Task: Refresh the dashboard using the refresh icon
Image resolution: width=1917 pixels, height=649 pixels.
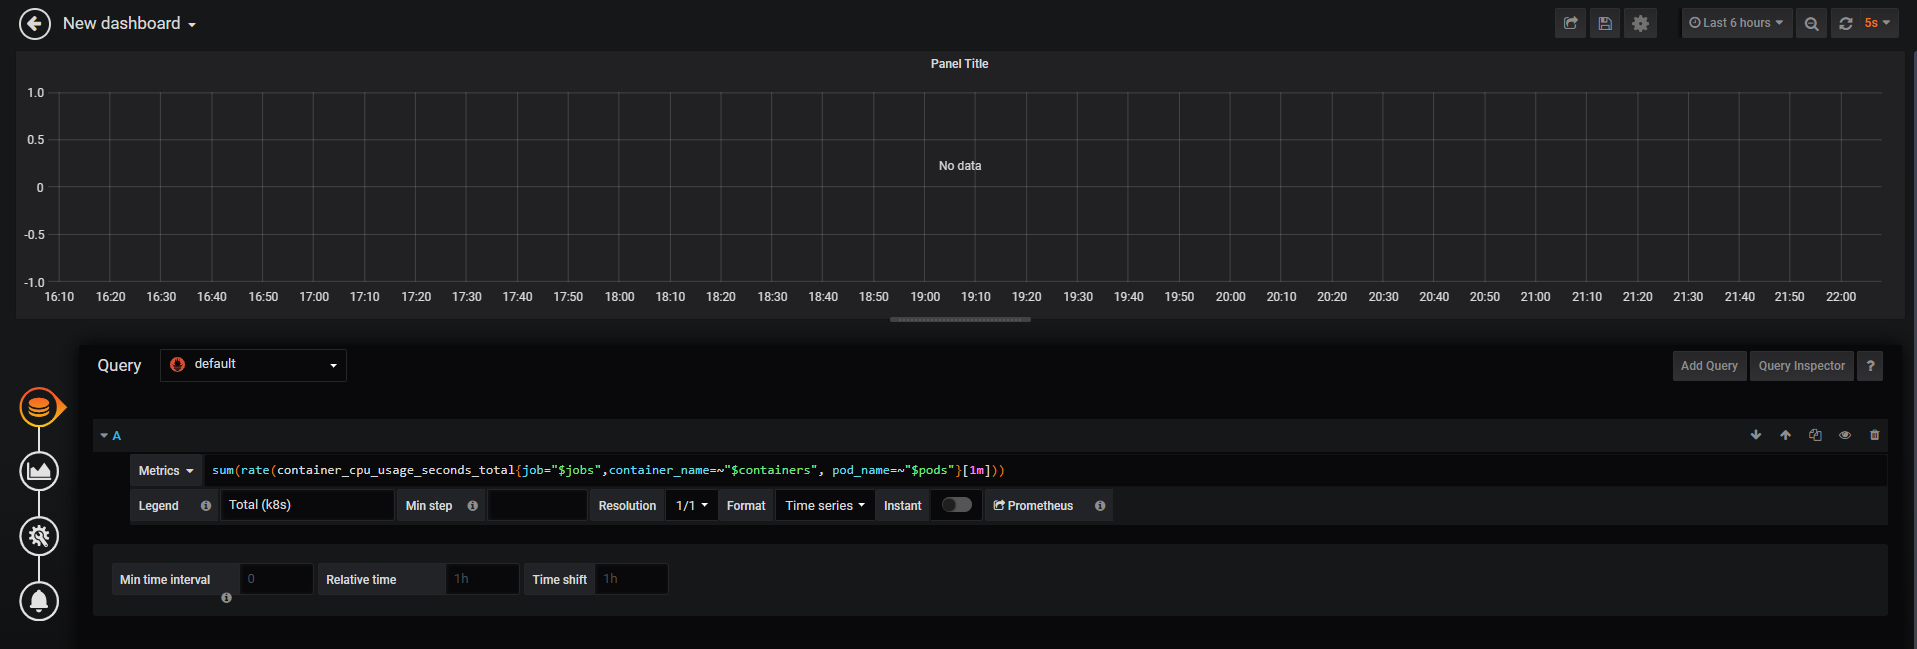Action: pyautogui.click(x=1846, y=23)
